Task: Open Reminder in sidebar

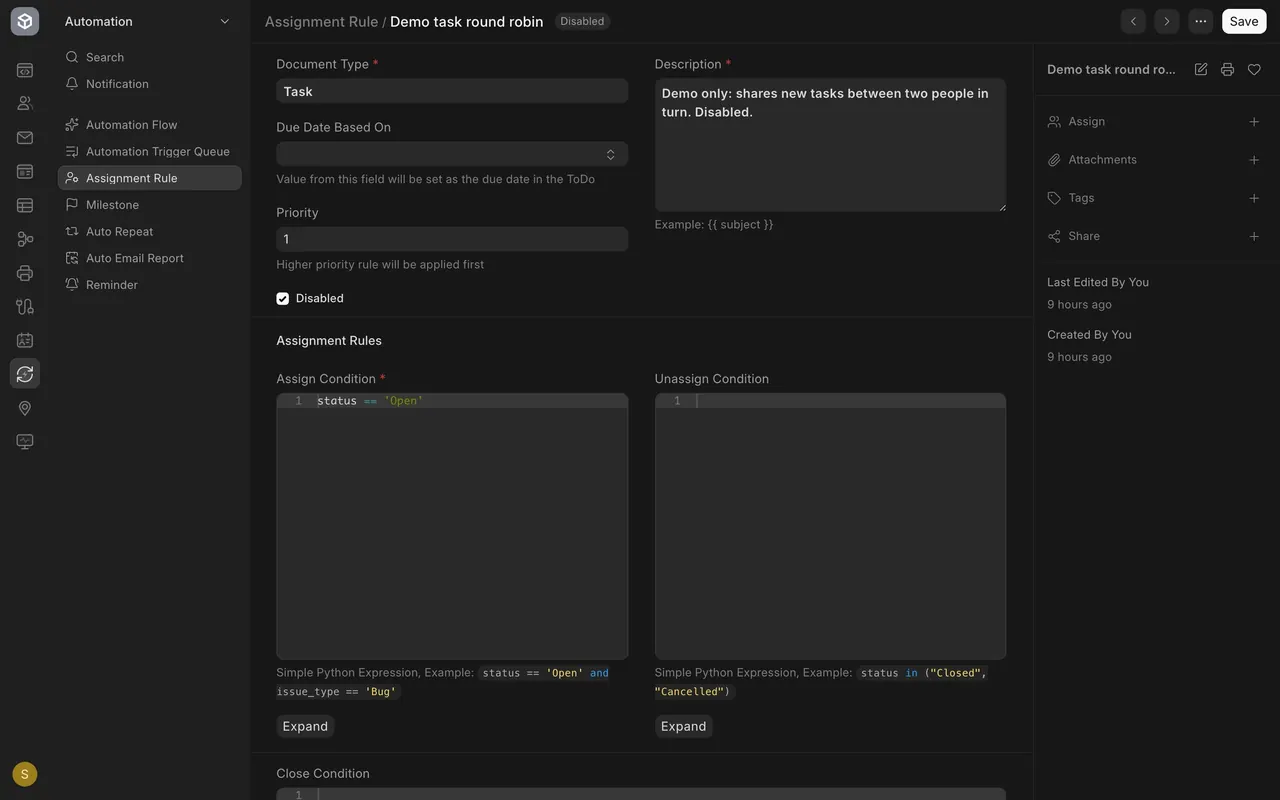Action: pos(150,285)
